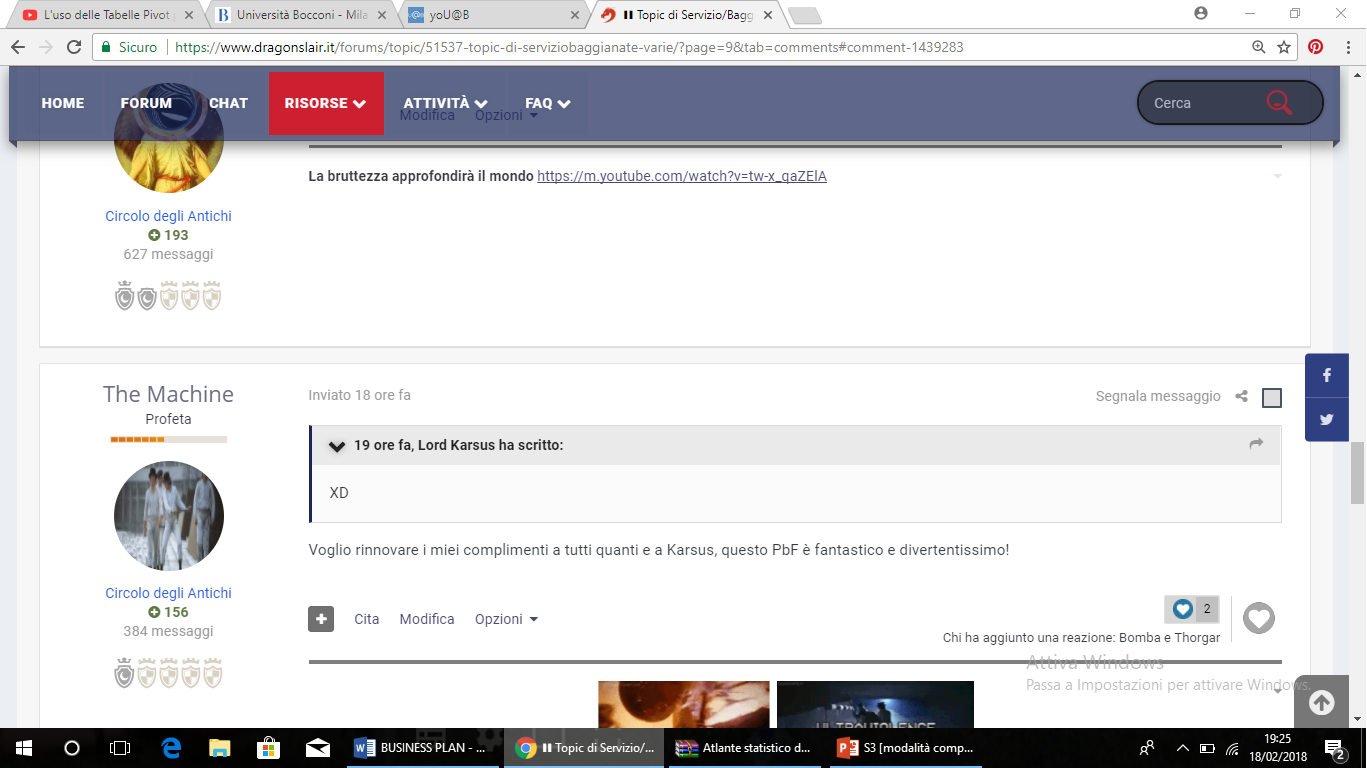Expand the RISORSE menu

[x=326, y=103]
